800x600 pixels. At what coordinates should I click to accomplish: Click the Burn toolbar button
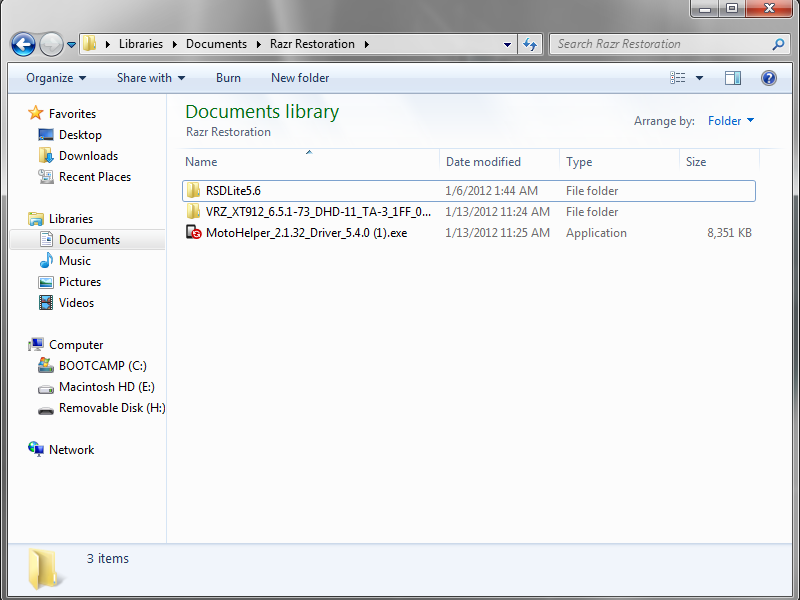(x=228, y=78)
